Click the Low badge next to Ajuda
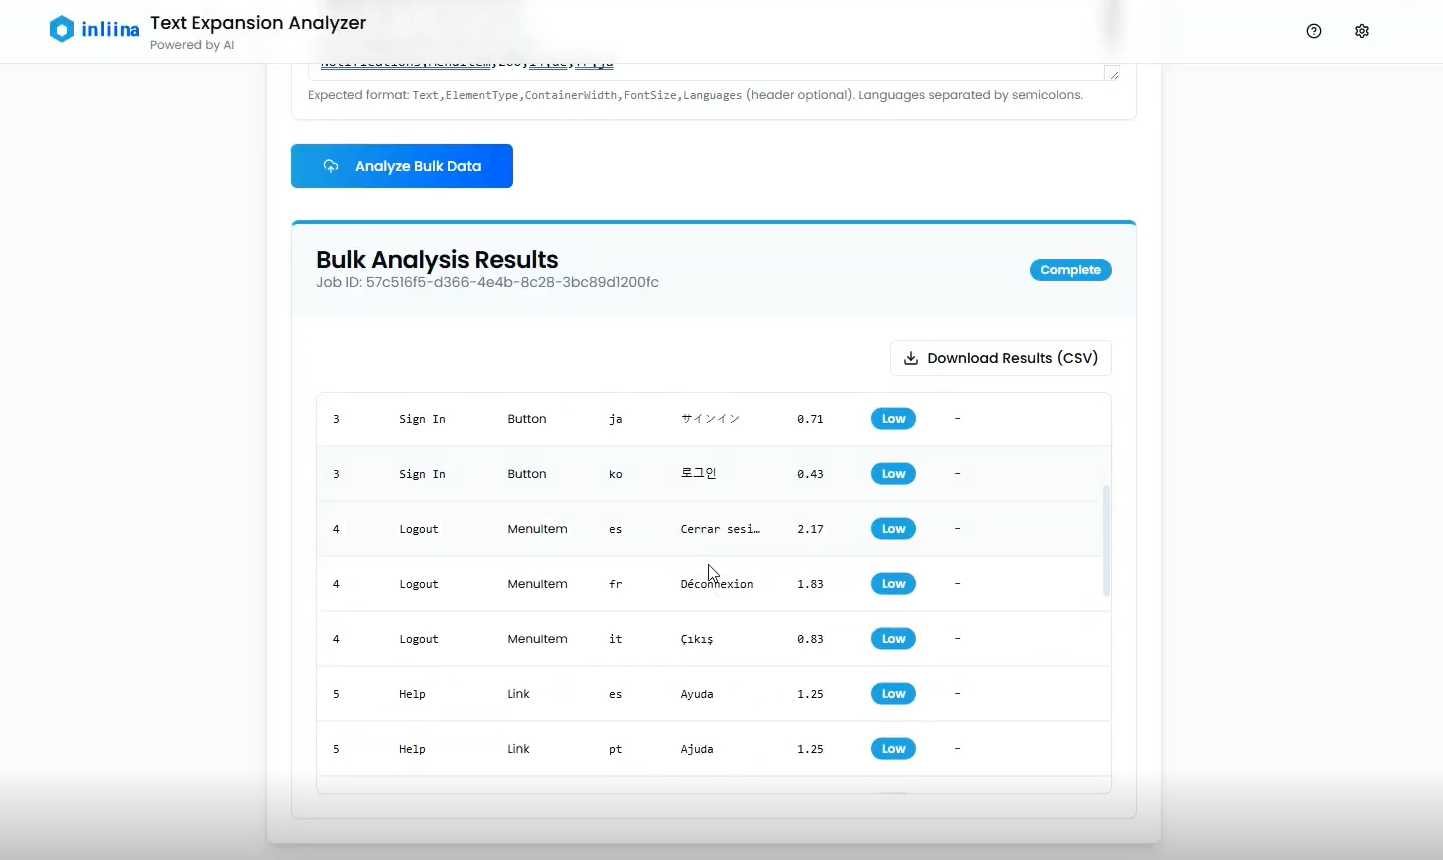Viewport: 1443px width, 860px height. tap(892, 749)
